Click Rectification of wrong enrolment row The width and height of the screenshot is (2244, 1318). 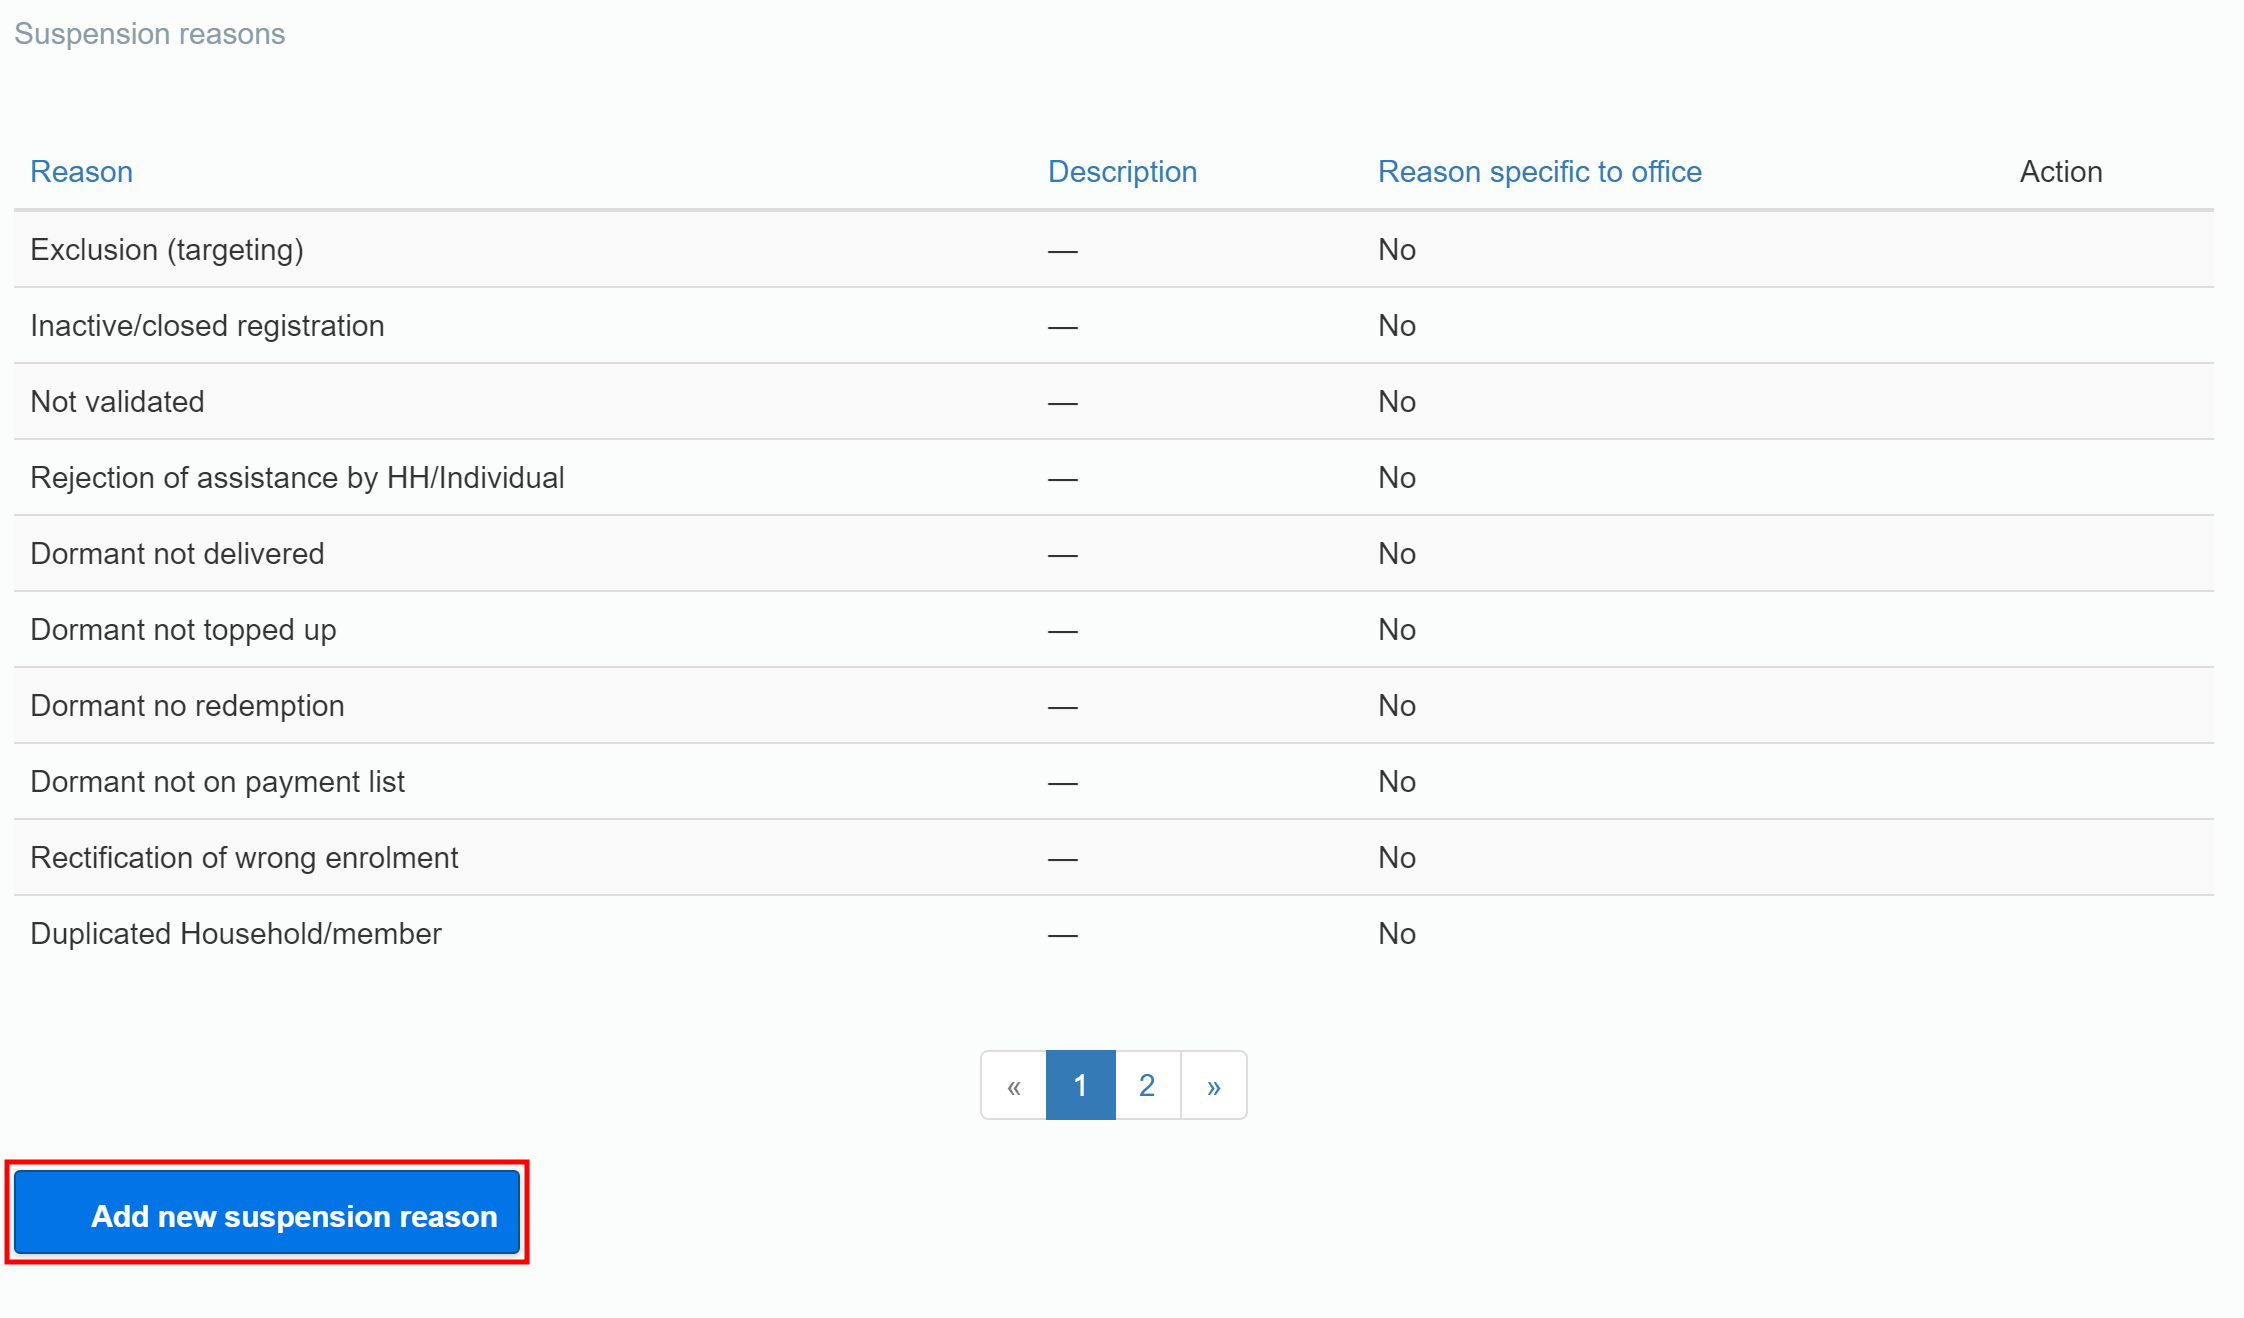[x=244, y=857]
